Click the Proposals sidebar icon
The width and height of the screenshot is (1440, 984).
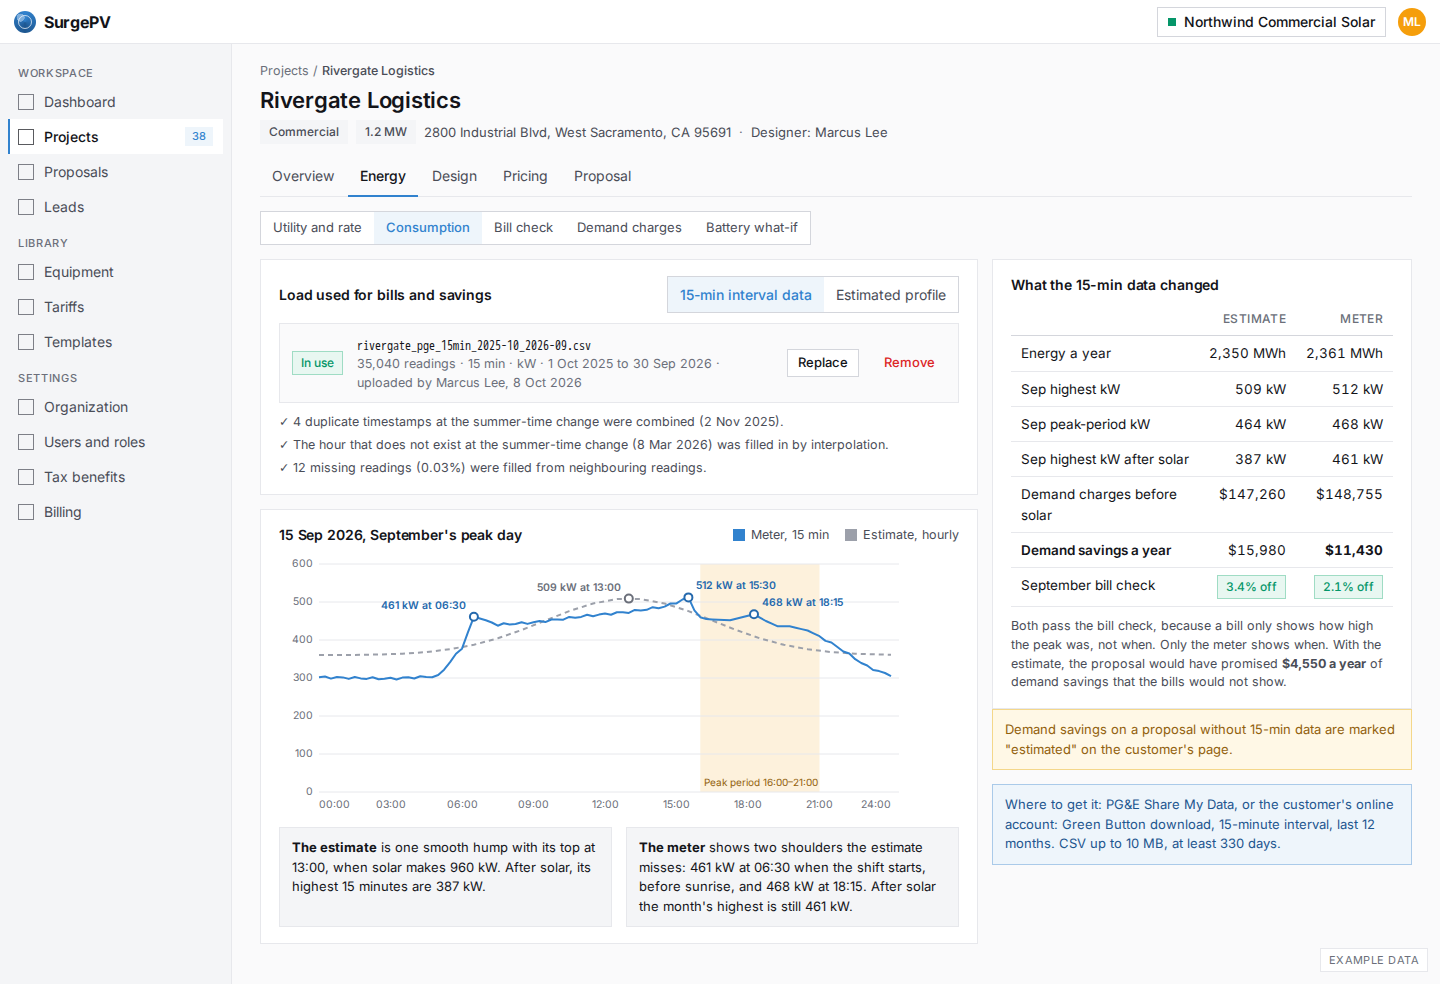coord(26,172)
